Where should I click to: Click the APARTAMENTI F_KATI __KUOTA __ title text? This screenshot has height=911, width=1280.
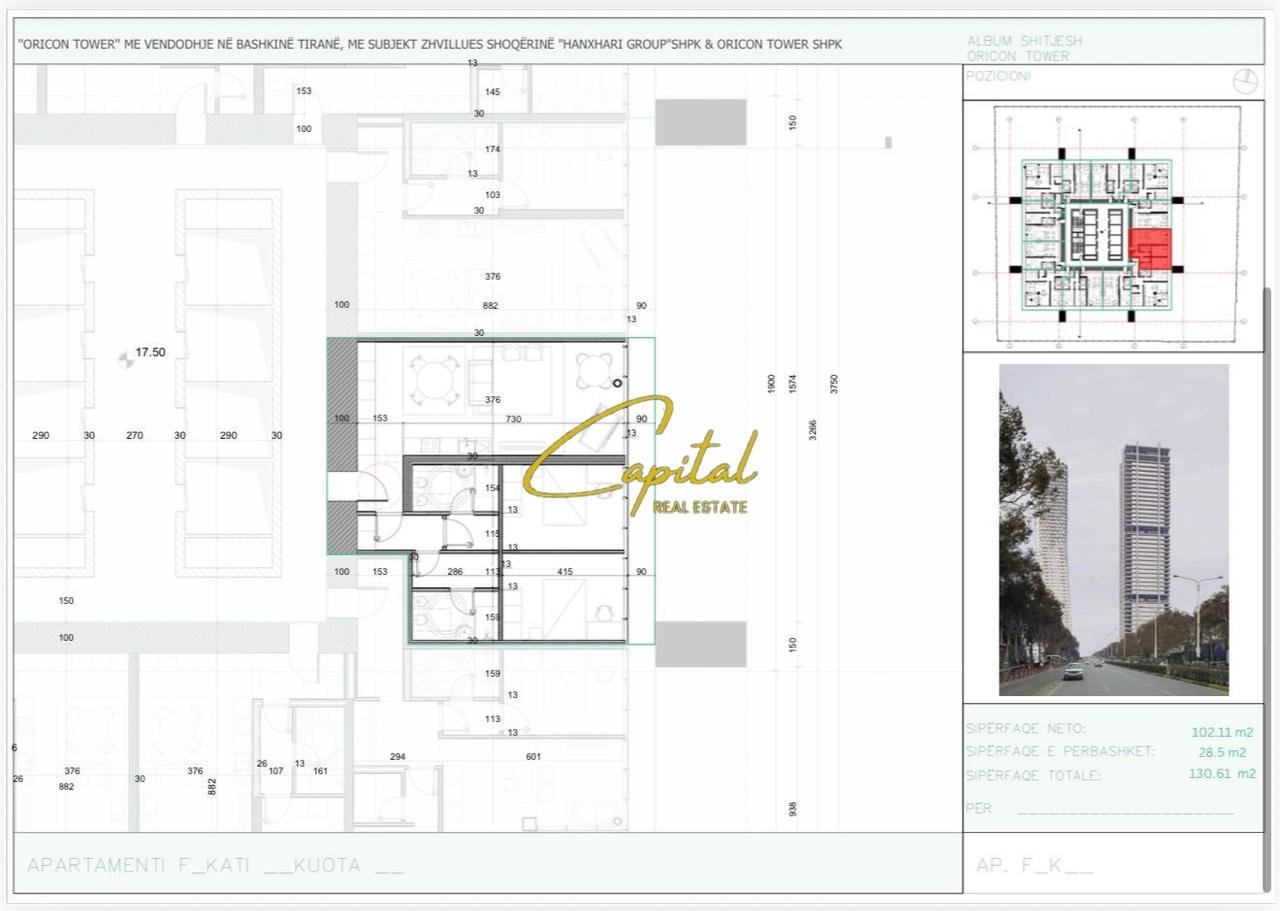click(216, 865)
